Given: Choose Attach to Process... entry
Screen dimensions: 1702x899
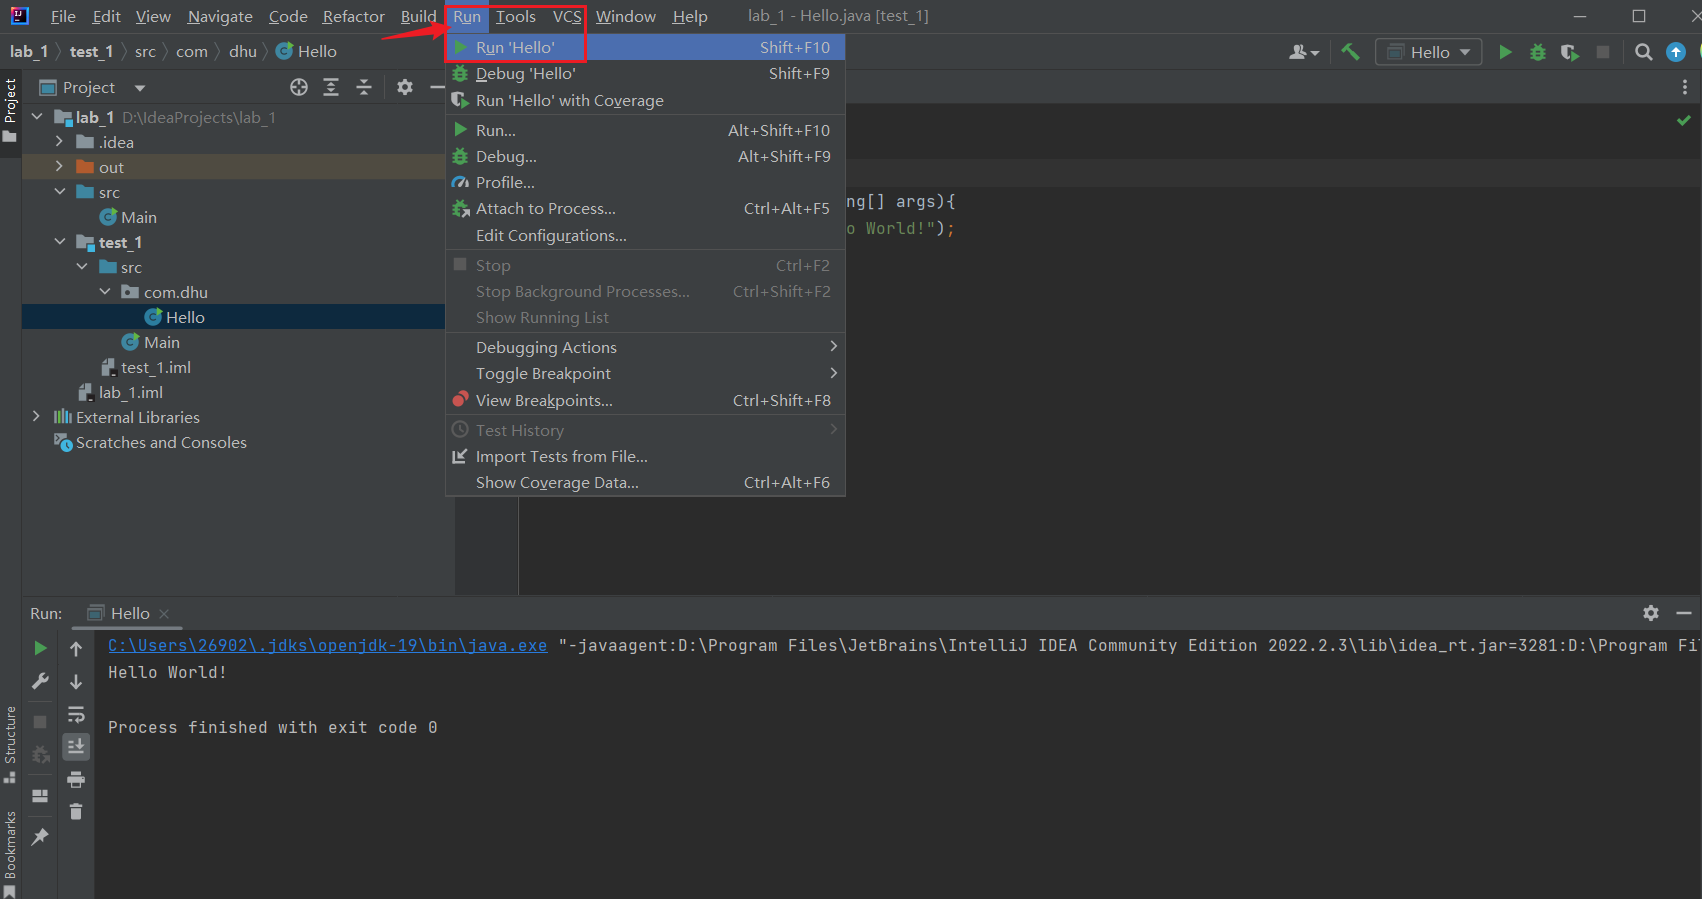Looking at the screenshot, I should [645, 208].
